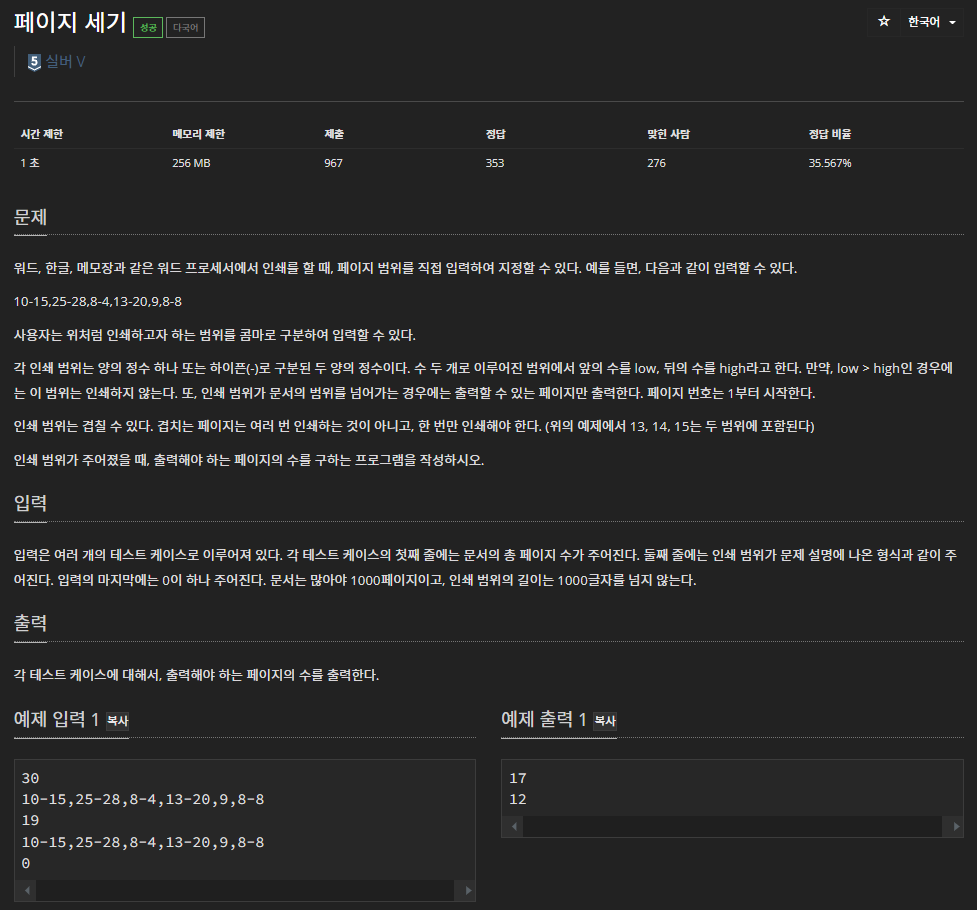Image resolution: width=977 pixels, height=910 pixels.
Task: Click the 정답 column header
Action: (495, 134)
